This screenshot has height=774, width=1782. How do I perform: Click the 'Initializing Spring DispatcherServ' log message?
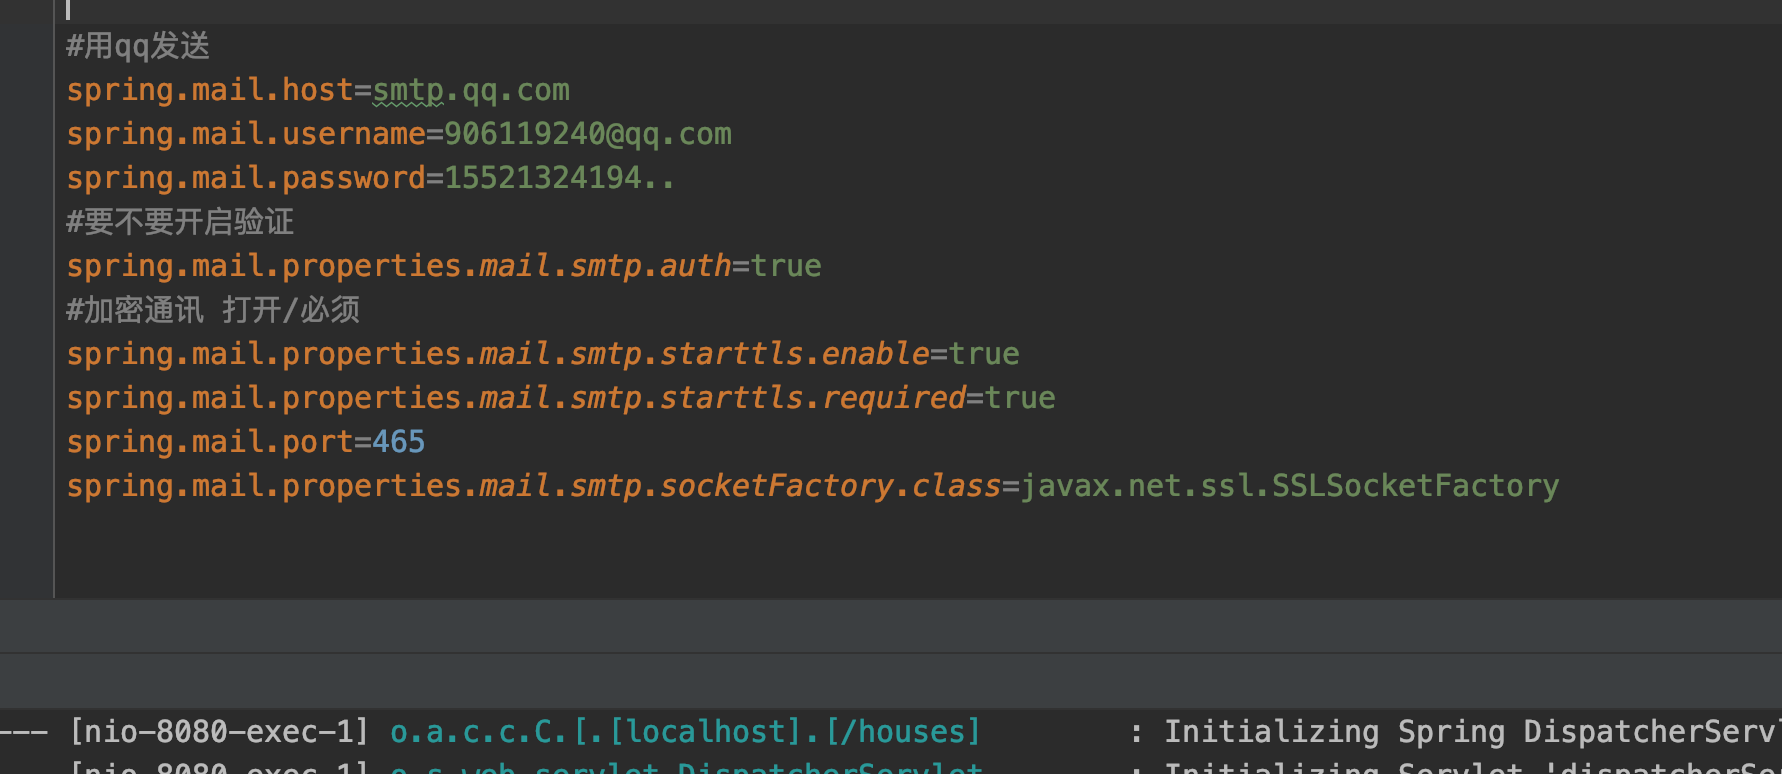pos(1473,732)
